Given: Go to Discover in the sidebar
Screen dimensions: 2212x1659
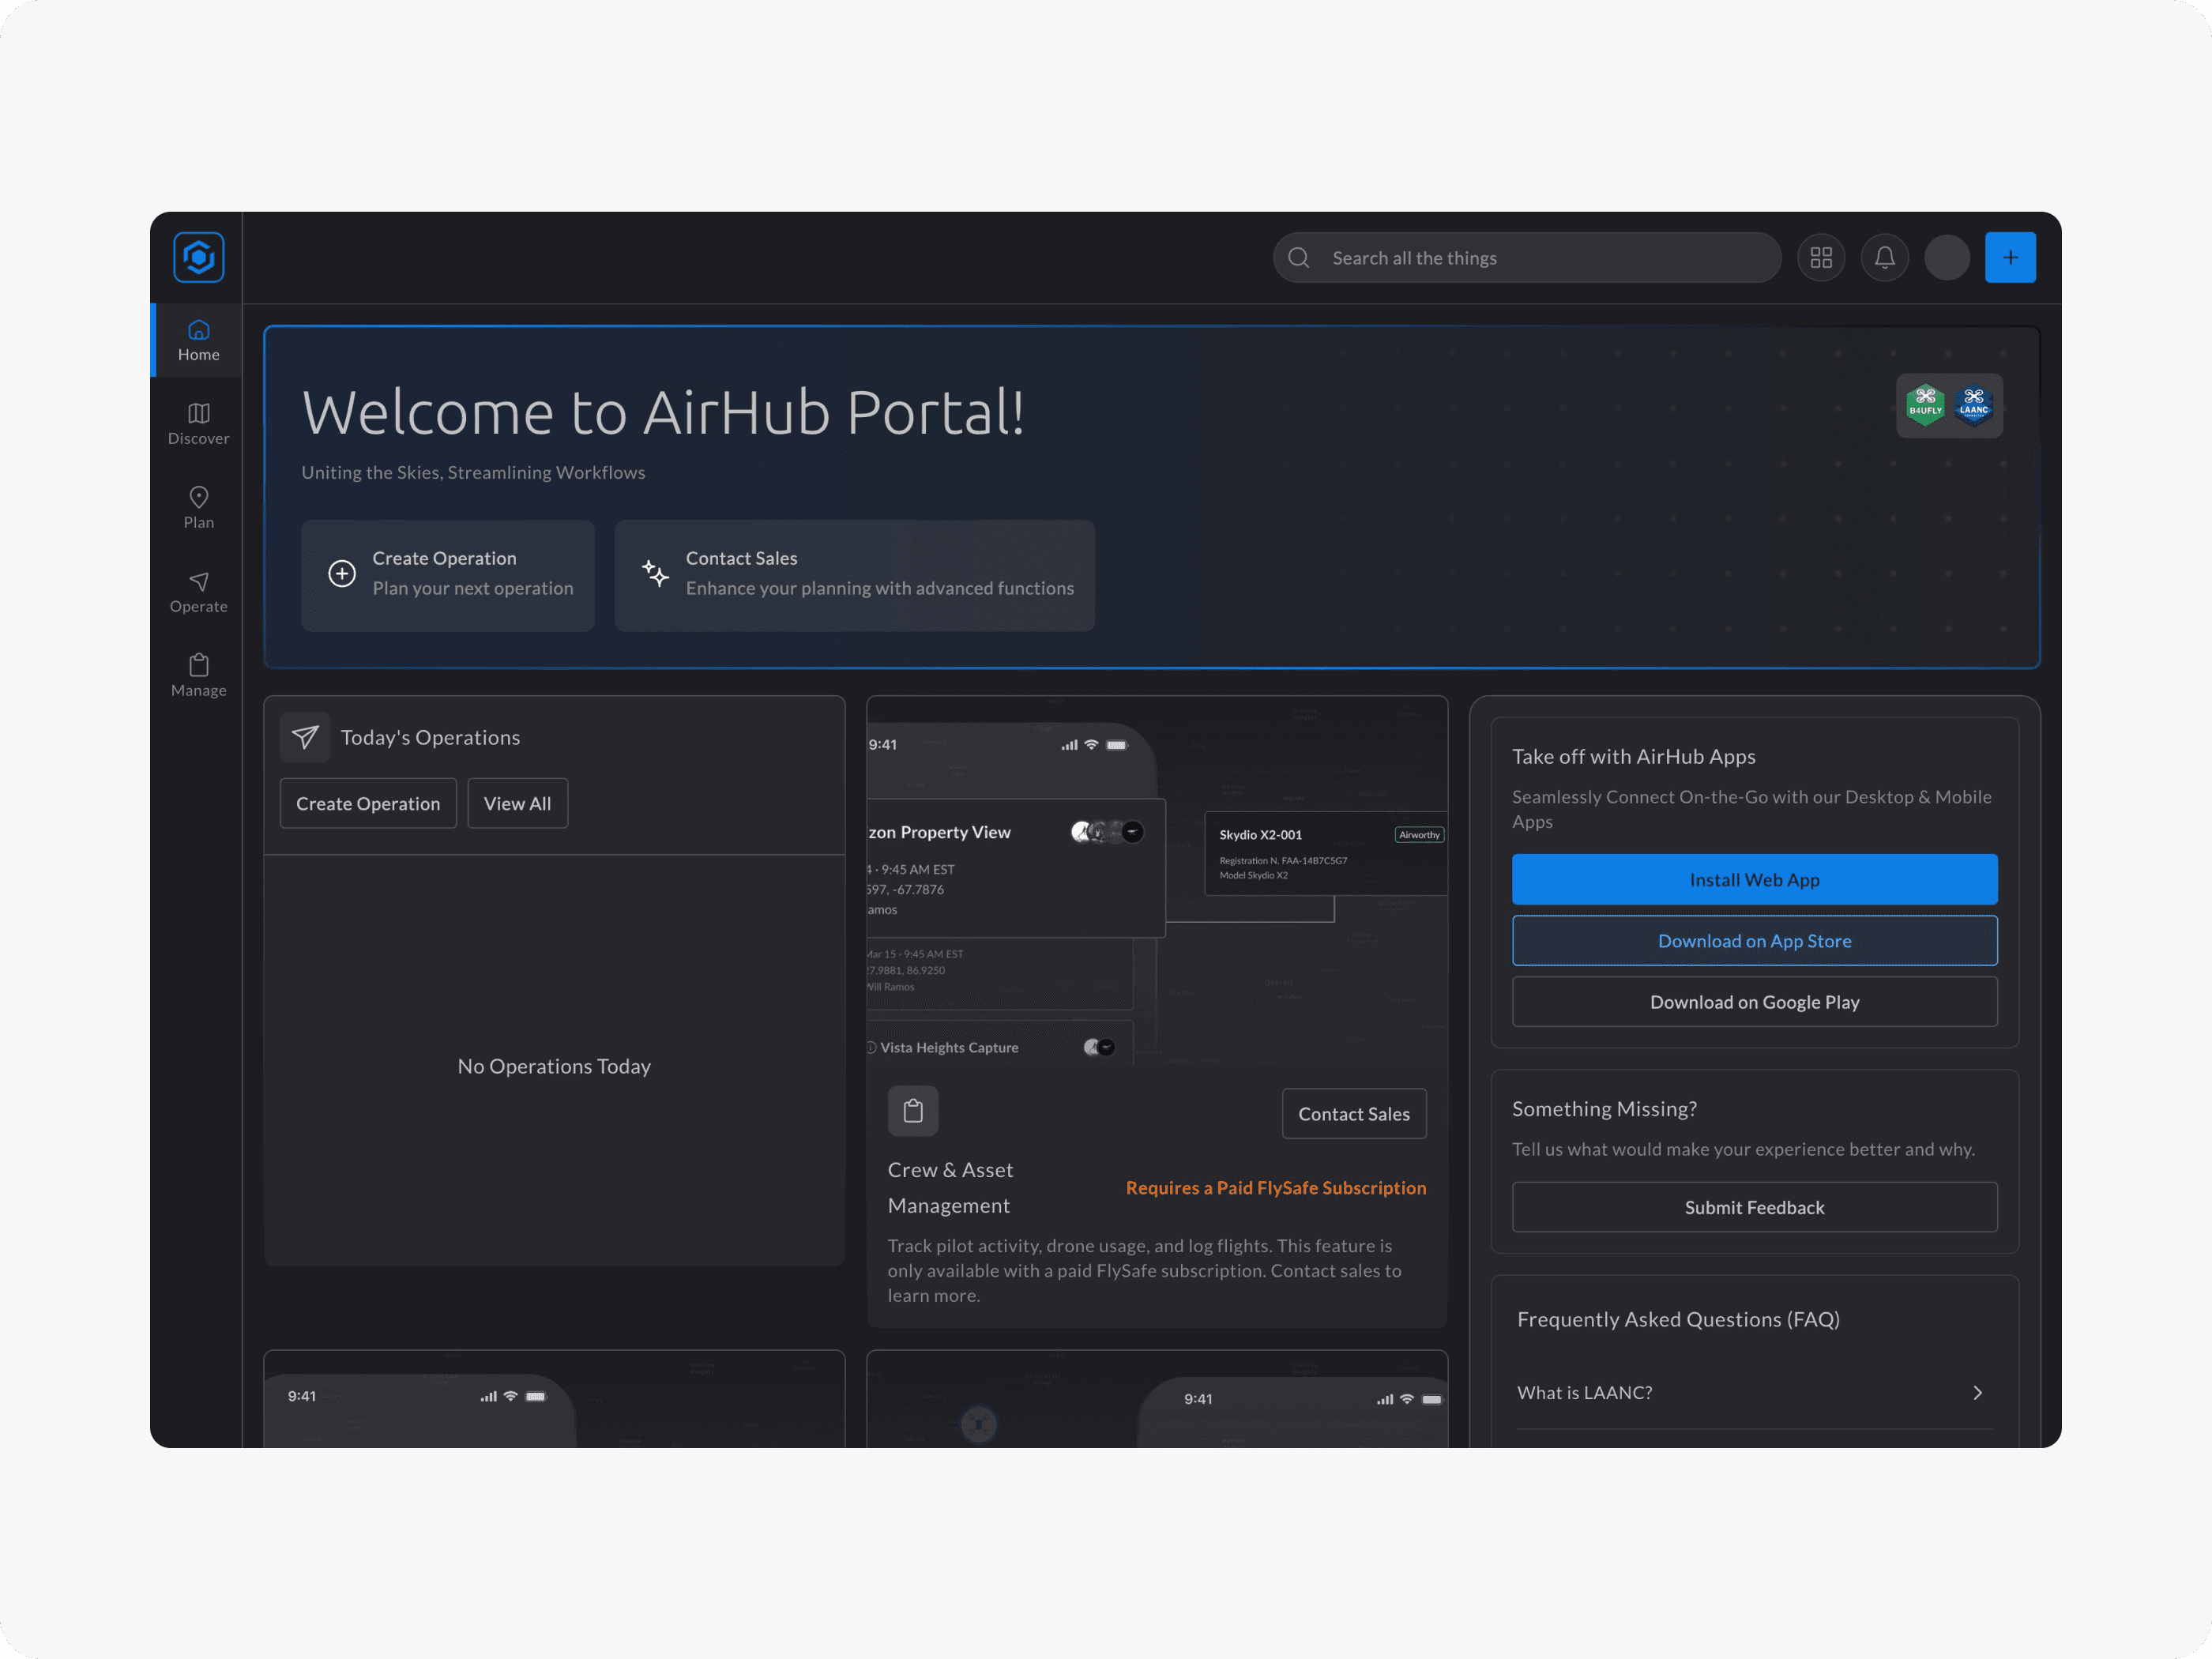Looking at the screenshot, I should (198, 423).
